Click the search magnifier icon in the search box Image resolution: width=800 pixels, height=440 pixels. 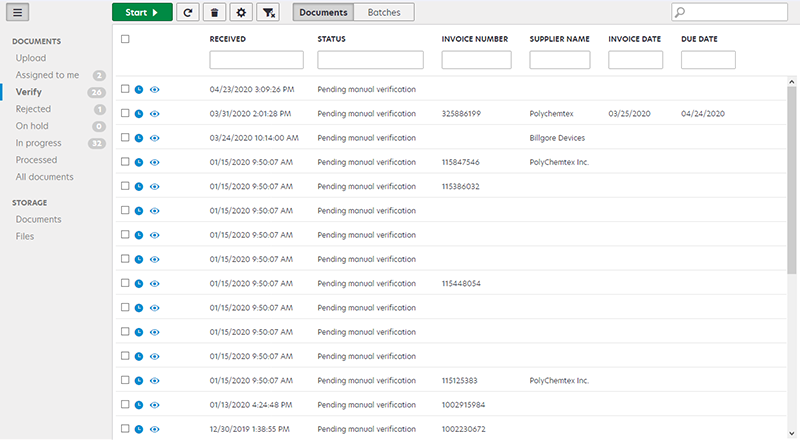(681, 12)
